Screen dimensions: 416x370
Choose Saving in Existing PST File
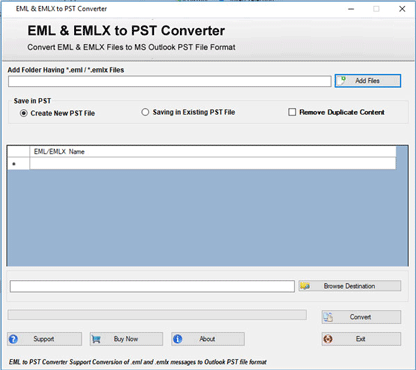[x=188, y=112]
